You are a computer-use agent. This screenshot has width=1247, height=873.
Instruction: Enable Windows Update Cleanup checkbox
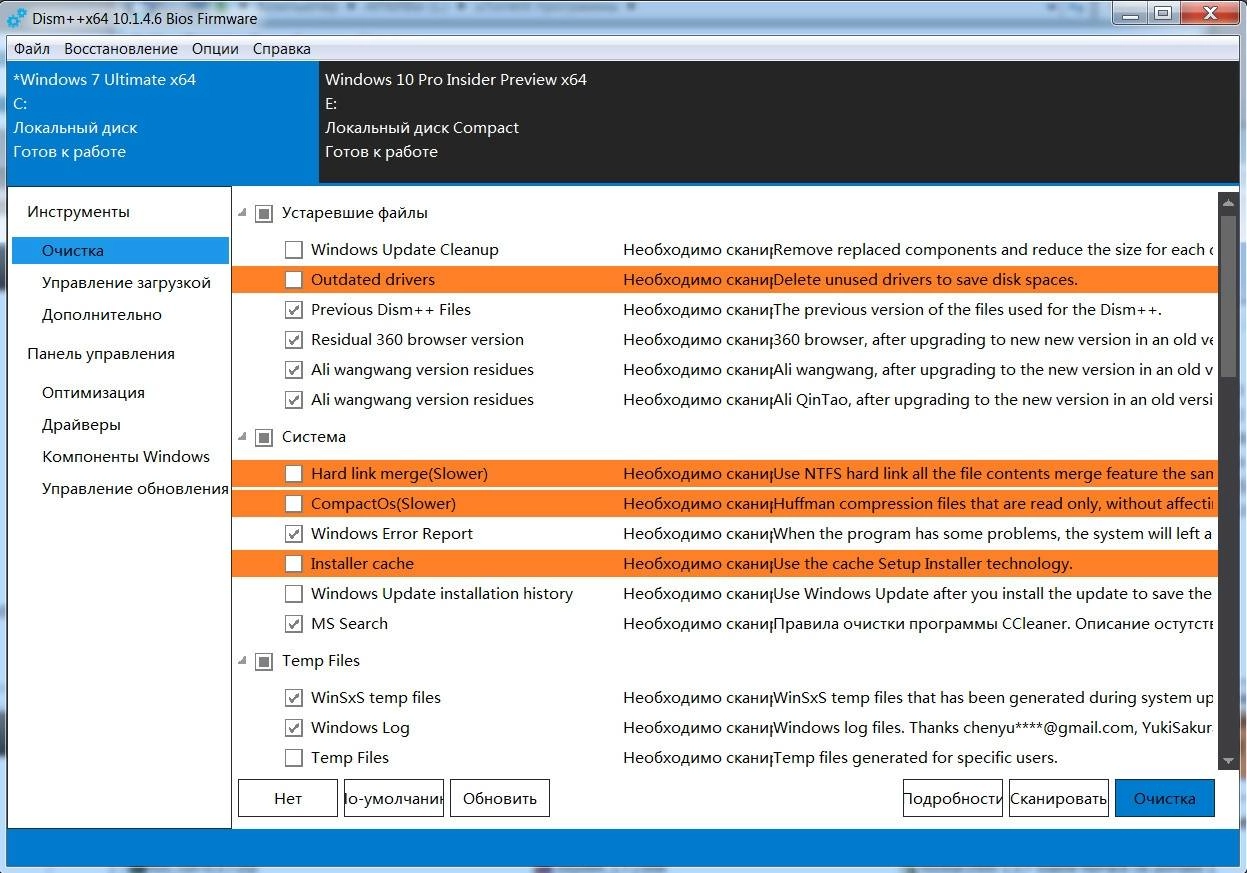pyautogui.click(x=293, y=250)
